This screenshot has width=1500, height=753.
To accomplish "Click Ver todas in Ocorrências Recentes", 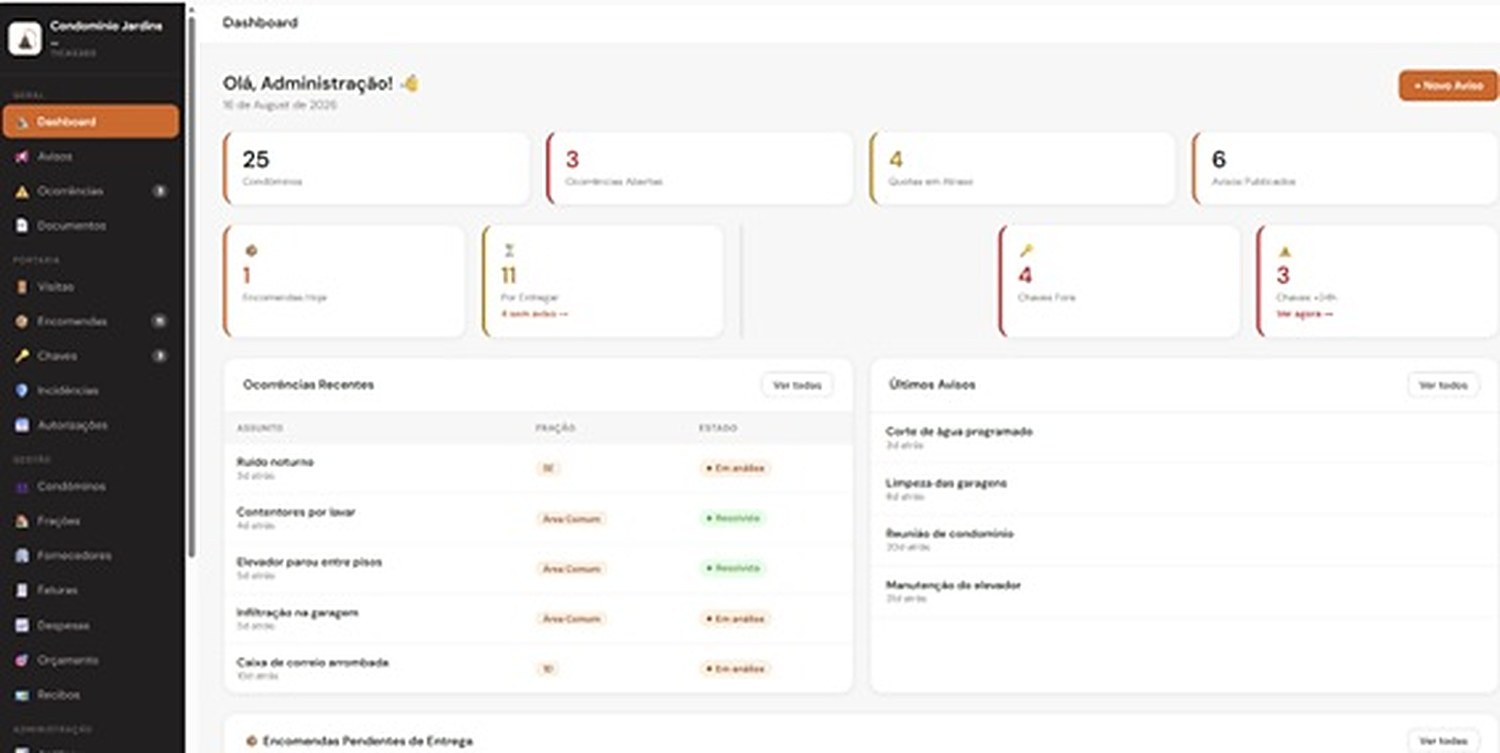I will coord(797,385).
